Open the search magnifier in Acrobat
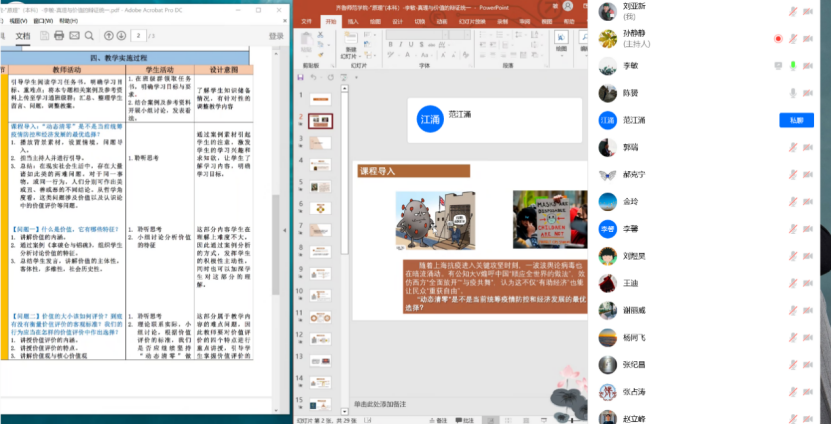This screenshot has height=424, width=831. point(90,36)
